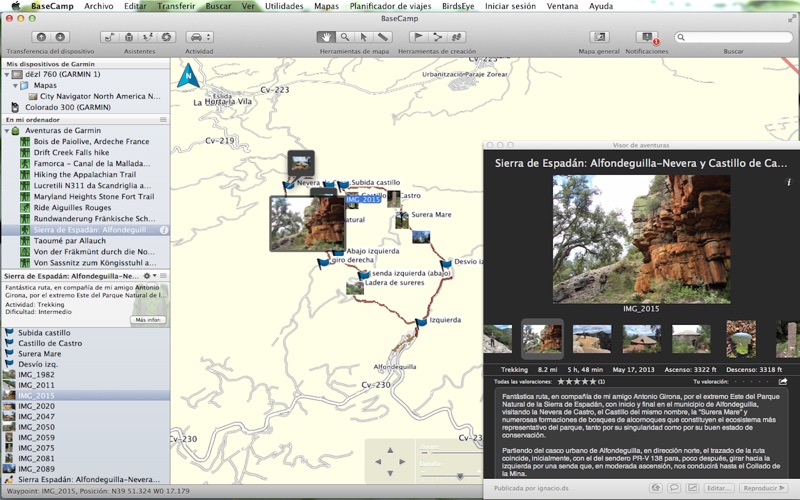This screenshot has width=800, height=500.
Task: Click the Reproducir button
Action: coord(763,488)
